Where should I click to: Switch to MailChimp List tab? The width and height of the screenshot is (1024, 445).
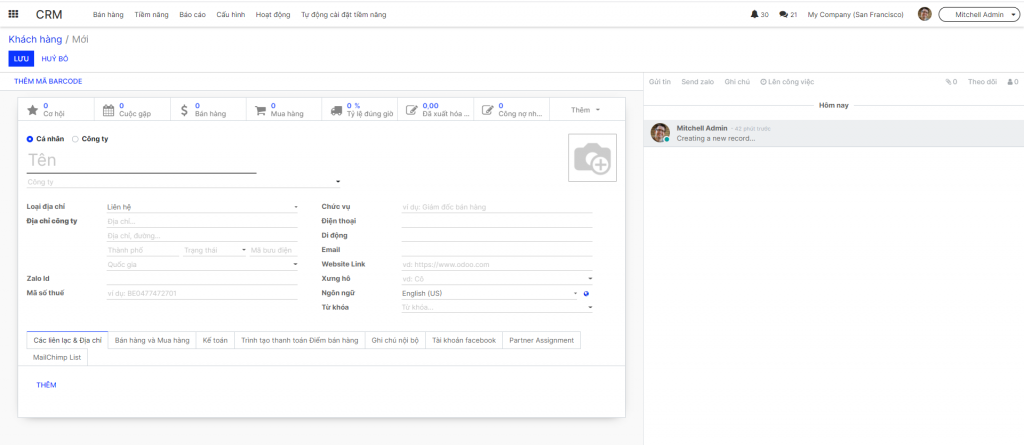click(x=57, y=357)
